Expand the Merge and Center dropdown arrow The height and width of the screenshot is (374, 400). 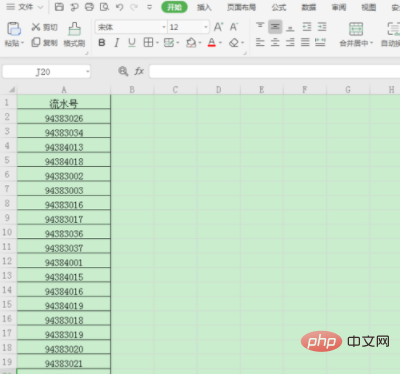pos(371,43)
